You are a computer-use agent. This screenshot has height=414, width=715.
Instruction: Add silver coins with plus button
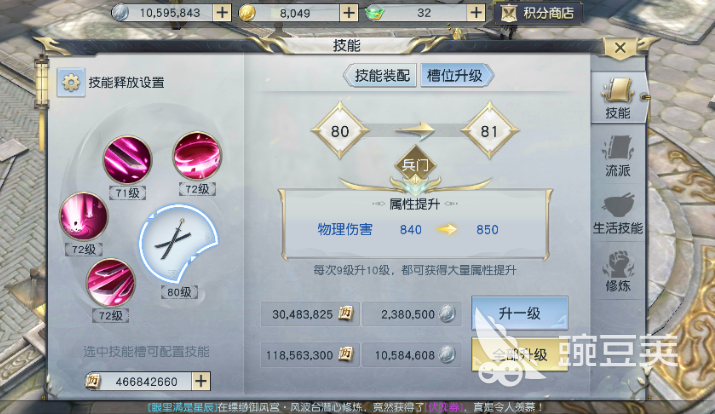(222, 13)
